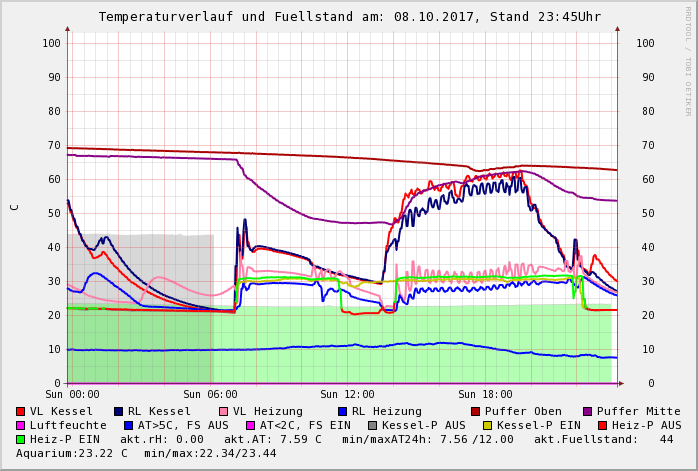Click the purple Puffer Mitte legend swatch
698x471 pixels.
[588, 411]
